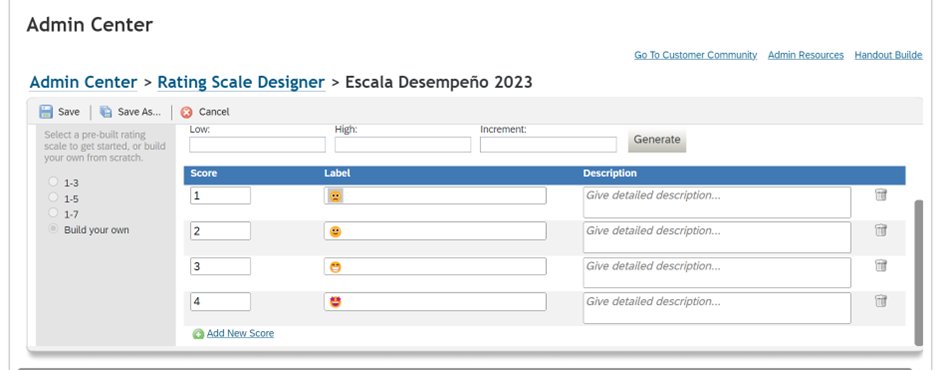Click the red Cancel icon
This screenshot has width=940, height=370.
186,112
